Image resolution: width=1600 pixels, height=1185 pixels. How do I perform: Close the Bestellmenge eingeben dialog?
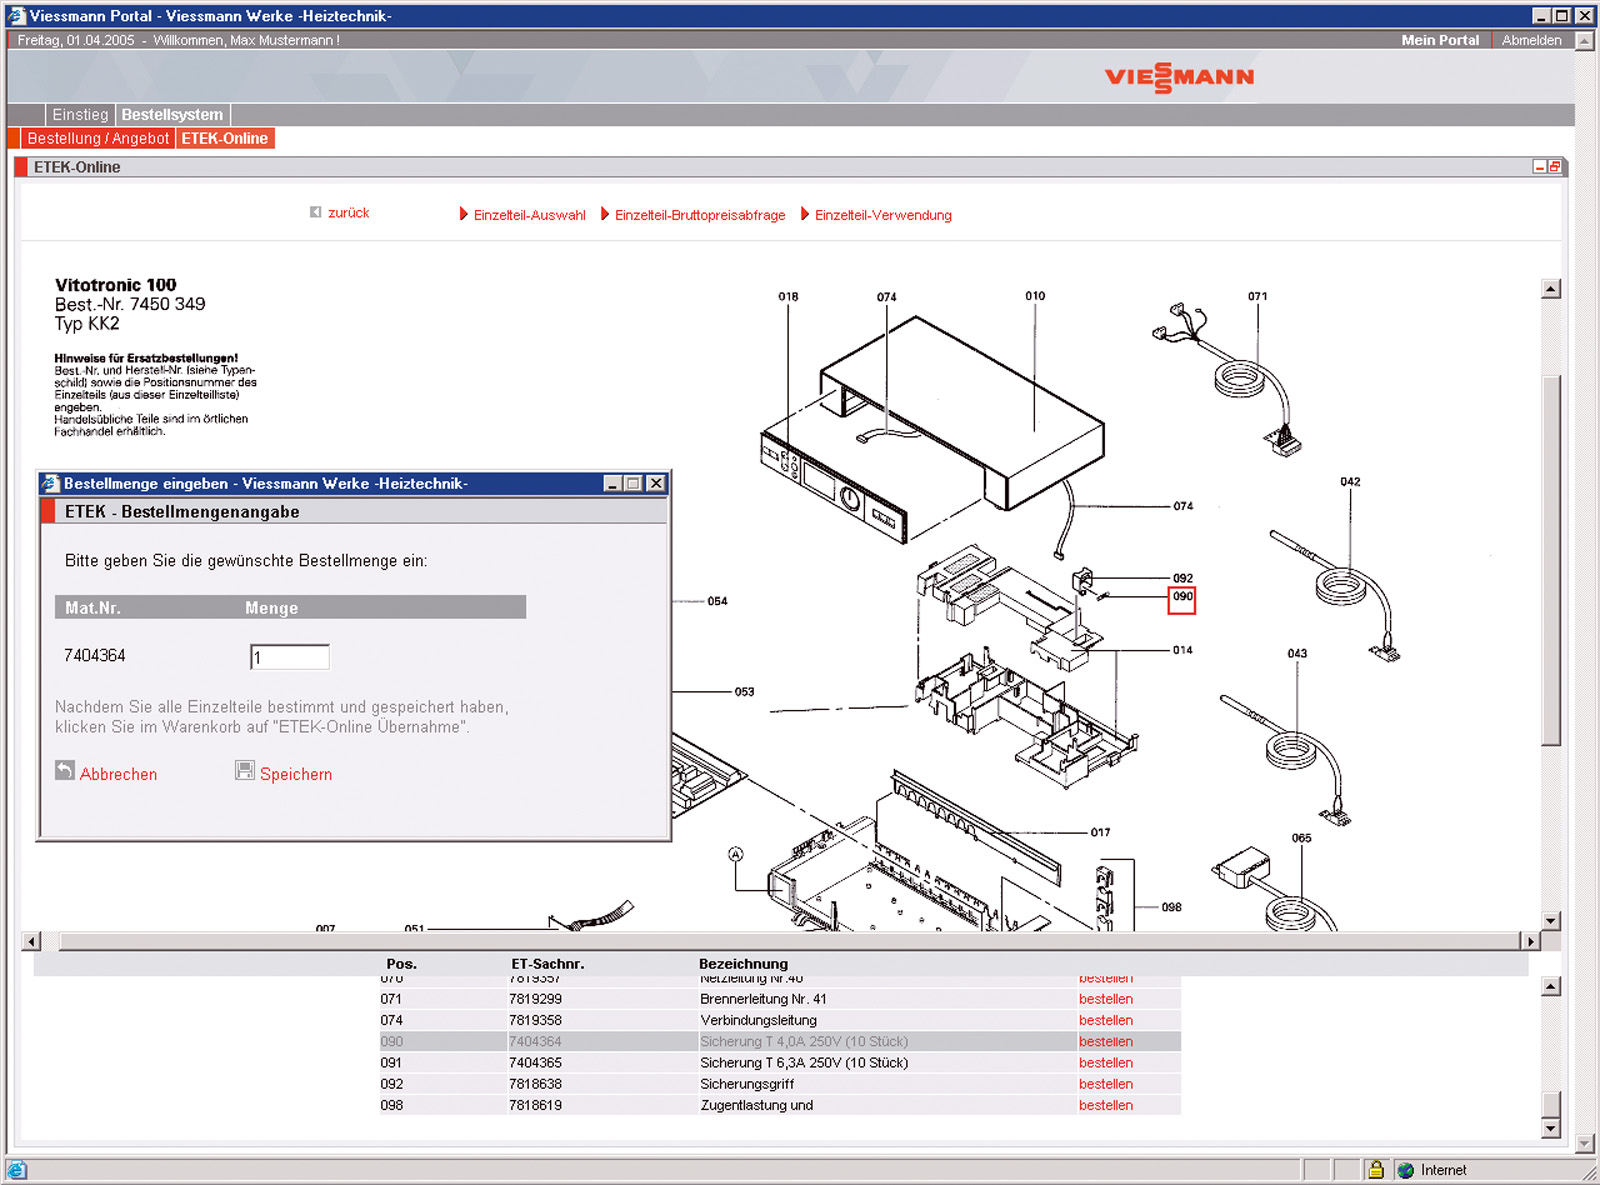656,484
